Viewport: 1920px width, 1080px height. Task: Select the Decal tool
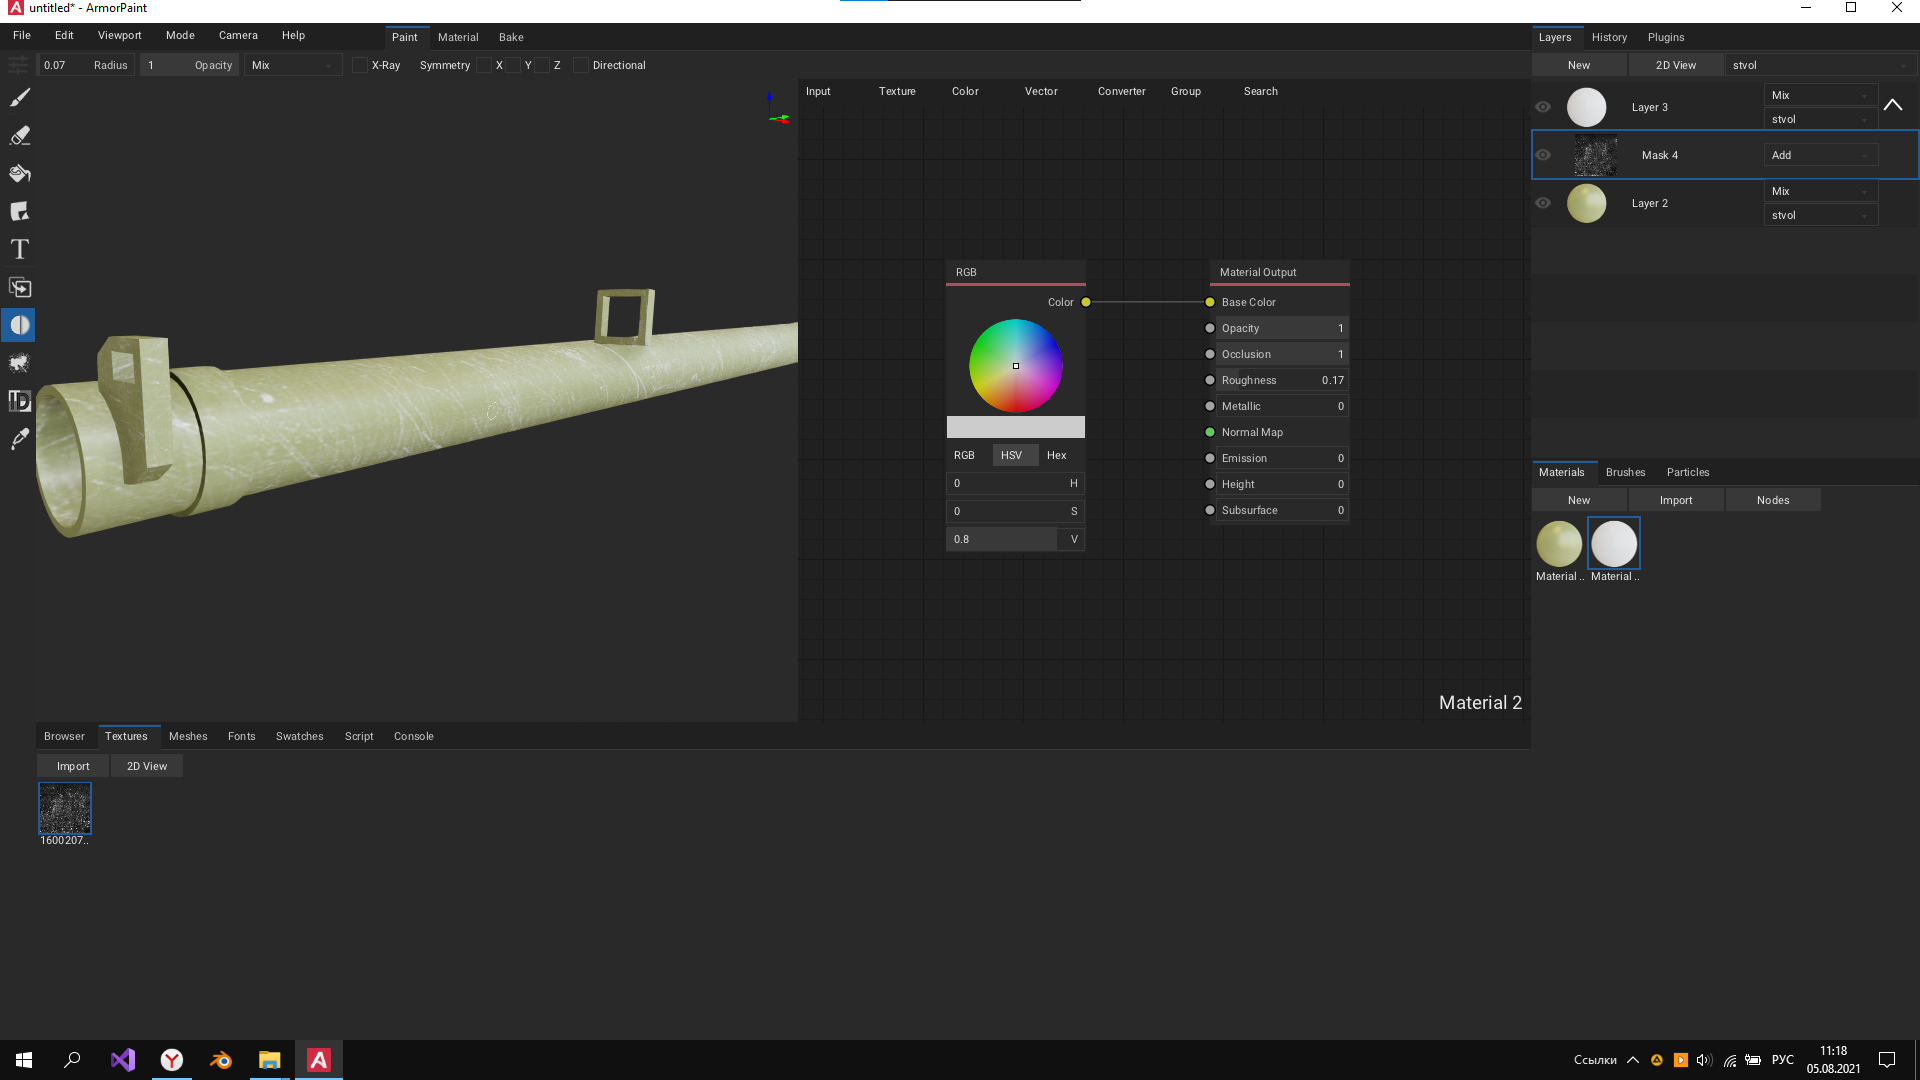[20, 211]
